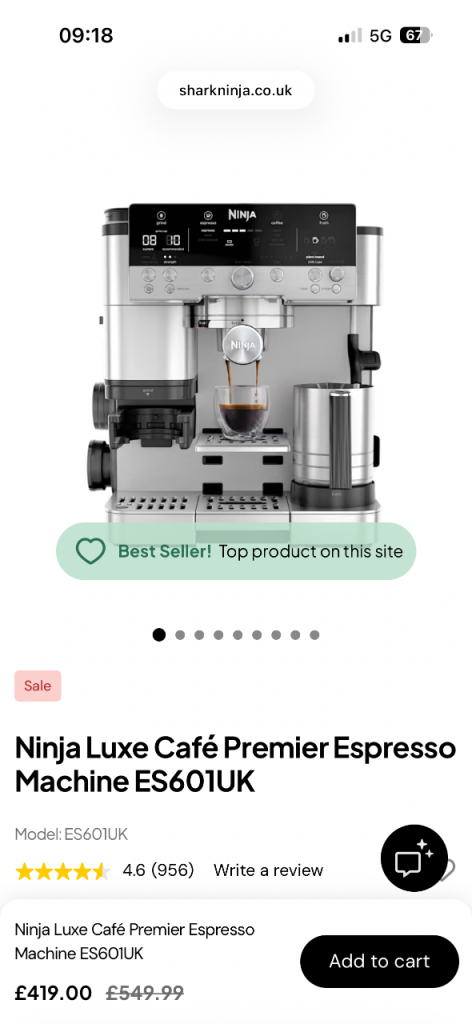Screen dimensions: 472x1024
Task: Open the Write a review link
Action: [268, 871]
